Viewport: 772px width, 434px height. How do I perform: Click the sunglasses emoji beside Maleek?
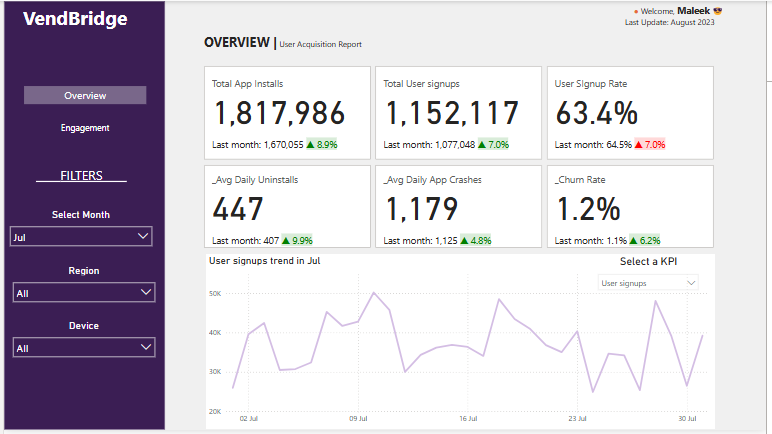click(x=717, y=11)
